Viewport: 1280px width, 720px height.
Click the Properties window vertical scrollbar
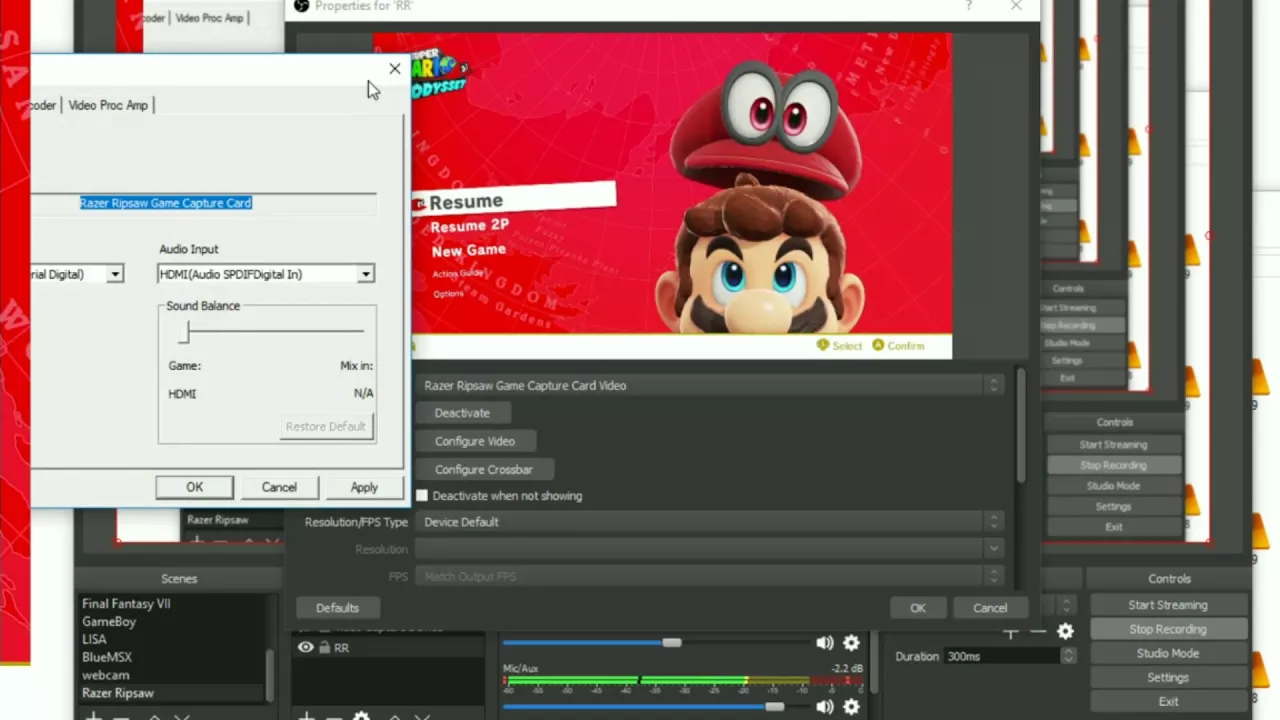pos(1021,426)
